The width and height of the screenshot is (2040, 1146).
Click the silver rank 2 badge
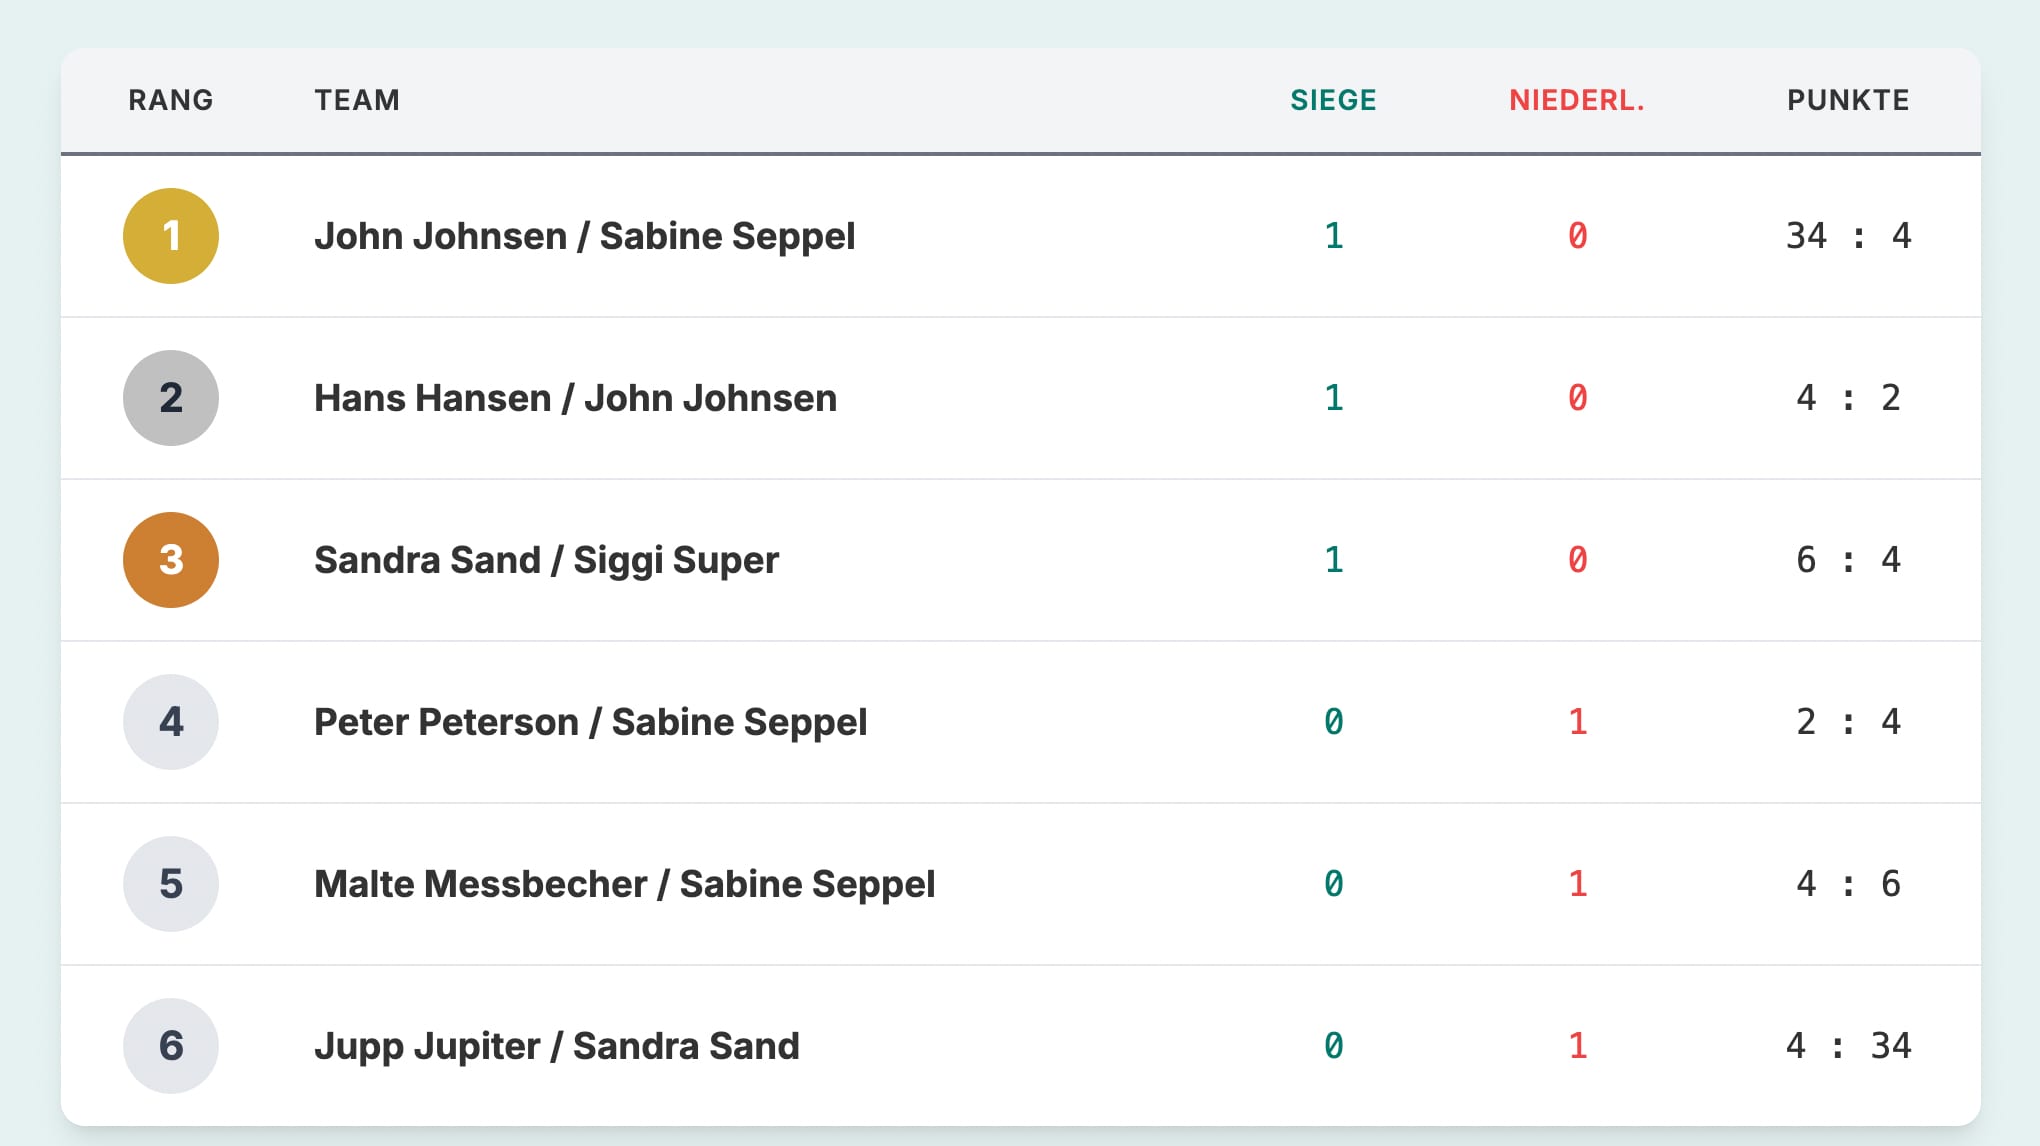click(171, 398)
